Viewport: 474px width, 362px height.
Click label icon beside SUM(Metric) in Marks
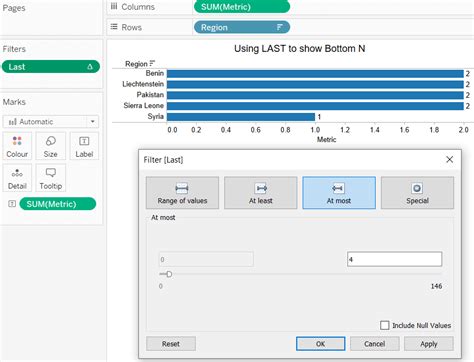pos(12,204)
